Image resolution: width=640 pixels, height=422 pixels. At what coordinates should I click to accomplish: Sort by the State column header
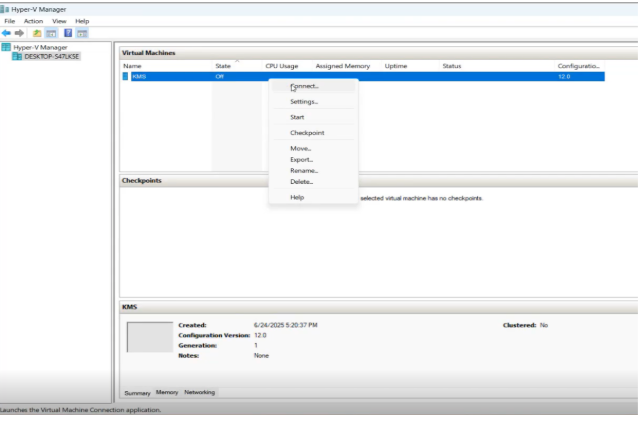tap(223, 66)
